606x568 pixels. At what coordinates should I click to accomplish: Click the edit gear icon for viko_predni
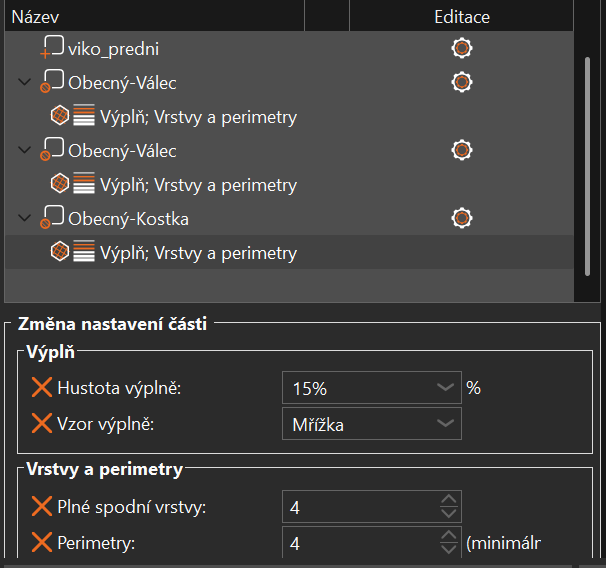(x=462, y=48)
